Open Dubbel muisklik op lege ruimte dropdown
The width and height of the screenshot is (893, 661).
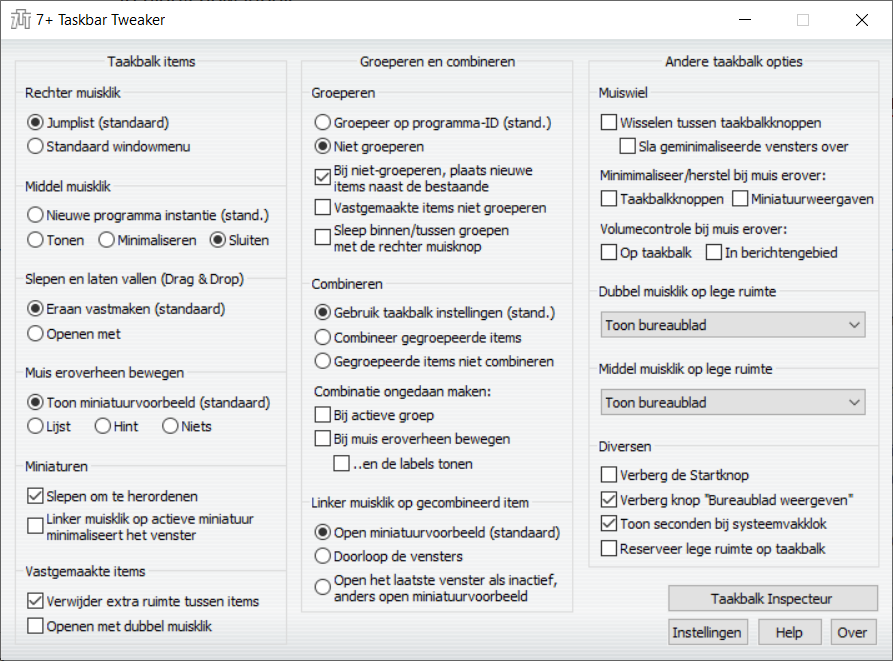tap(734, 325)
